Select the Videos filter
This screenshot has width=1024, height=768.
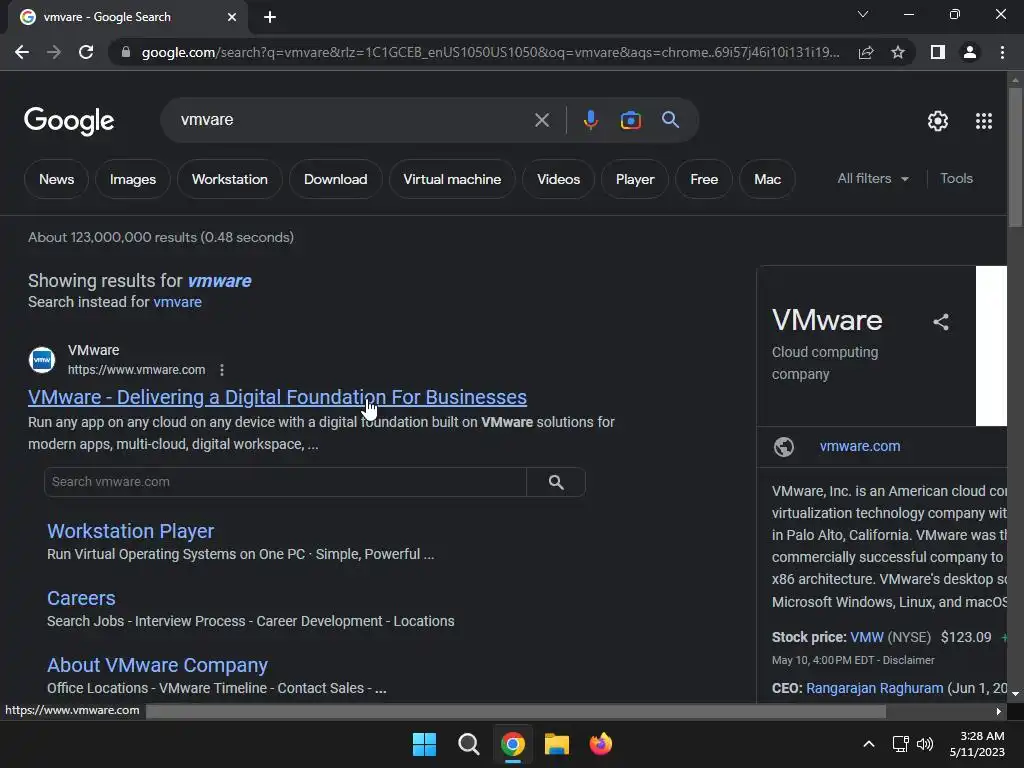(558, 179)
